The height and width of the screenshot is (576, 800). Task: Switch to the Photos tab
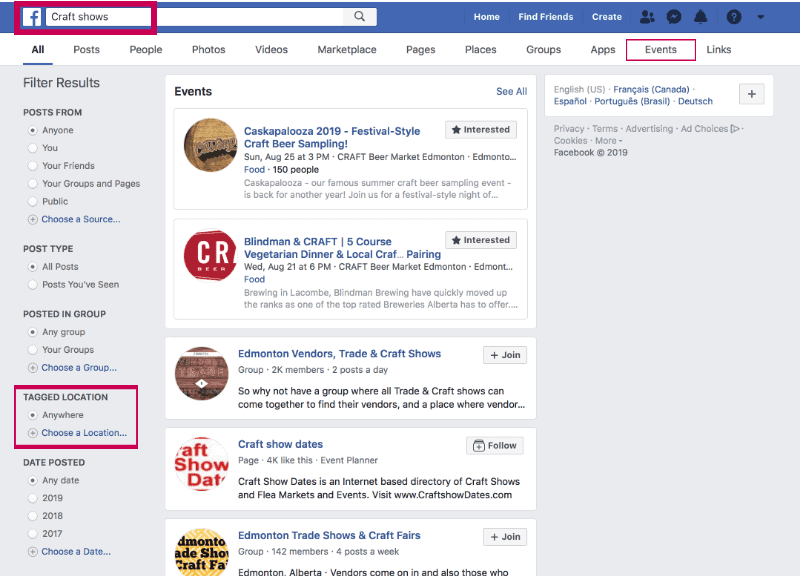(x=208, y=49)
